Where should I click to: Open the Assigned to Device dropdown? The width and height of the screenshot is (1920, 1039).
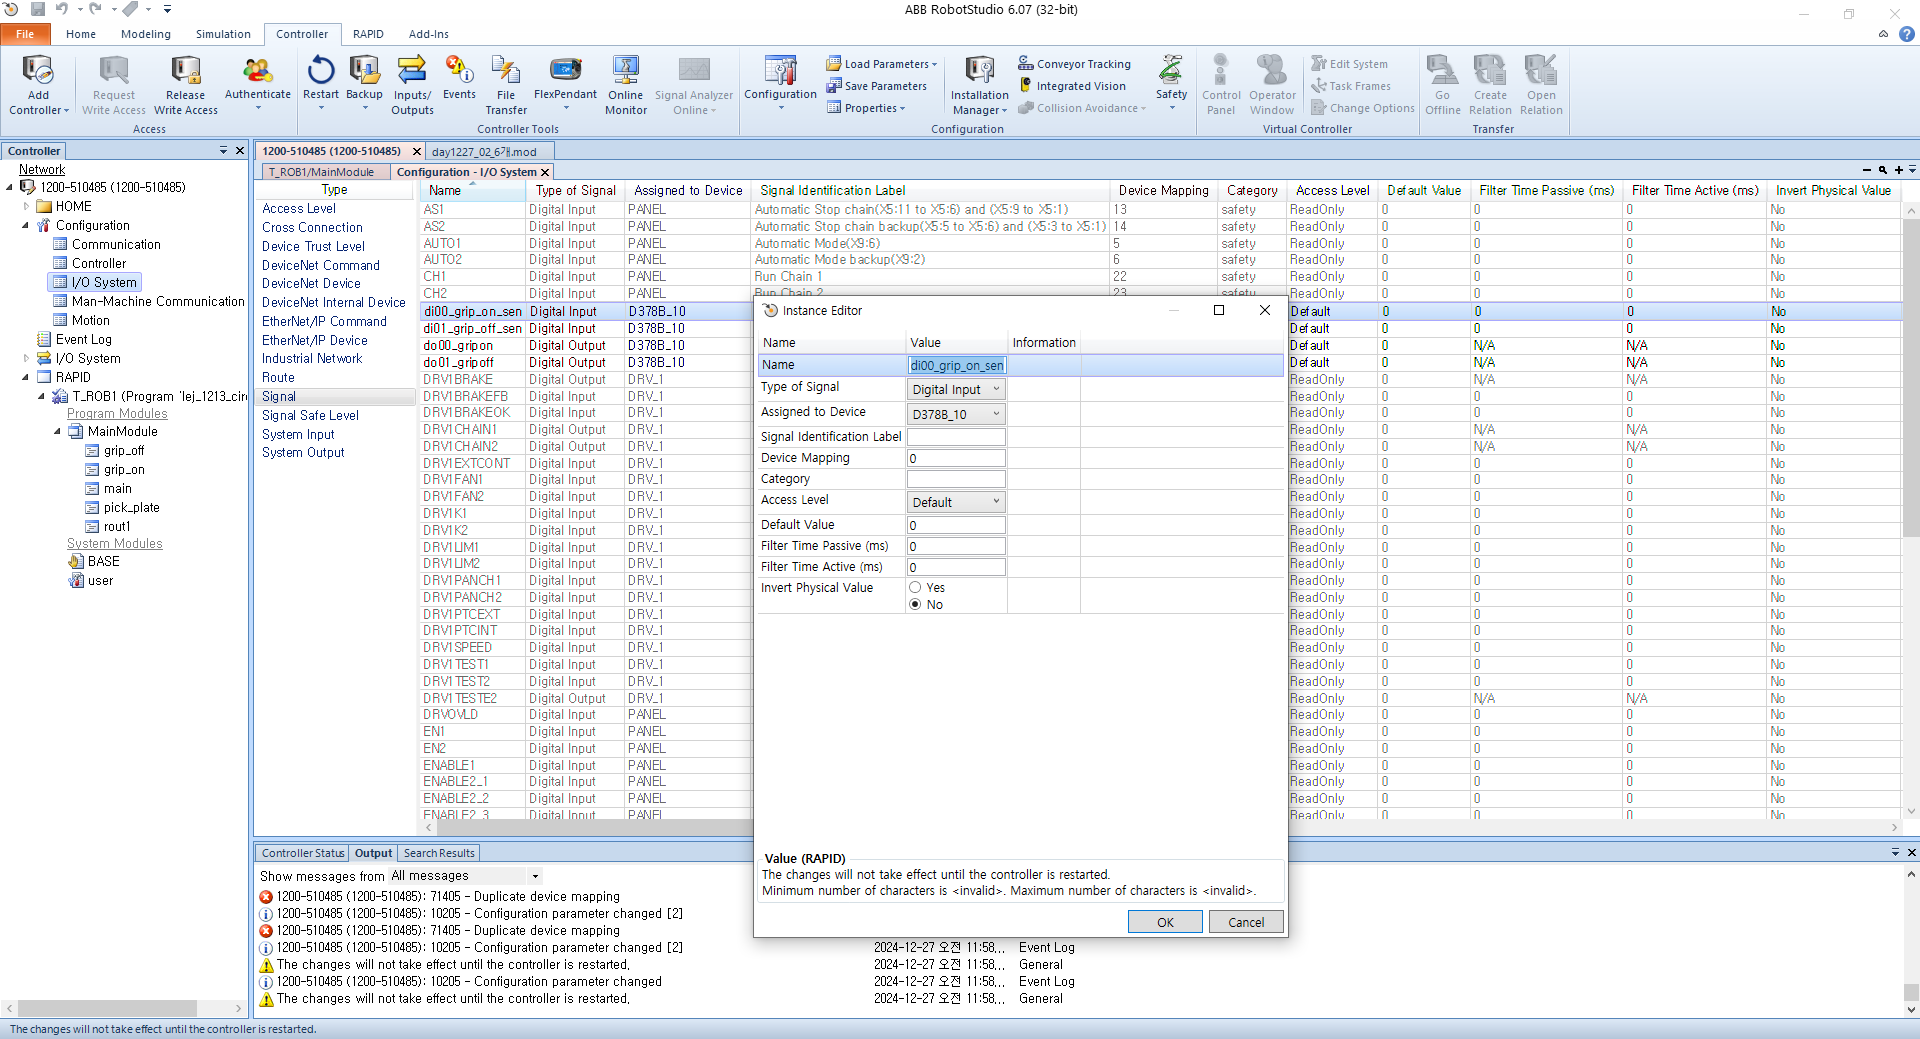956,414
